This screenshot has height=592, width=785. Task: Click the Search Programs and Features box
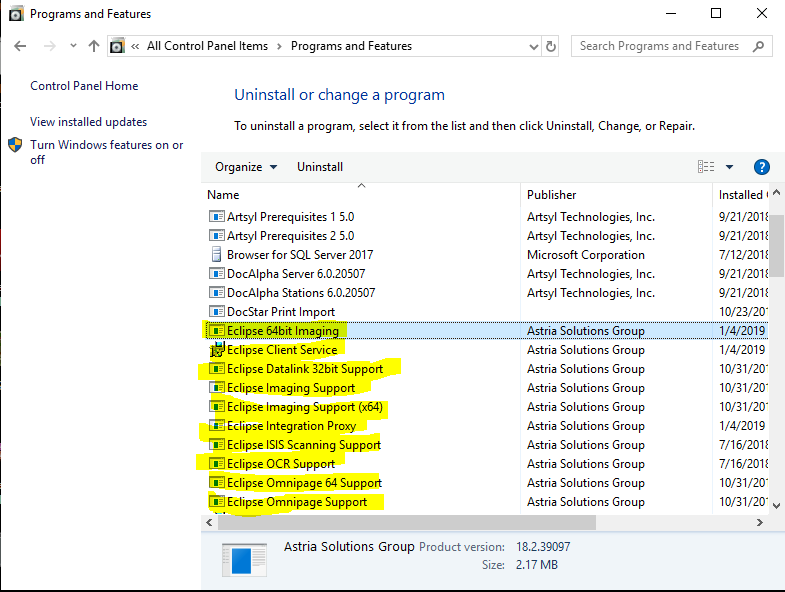[671, 46]
